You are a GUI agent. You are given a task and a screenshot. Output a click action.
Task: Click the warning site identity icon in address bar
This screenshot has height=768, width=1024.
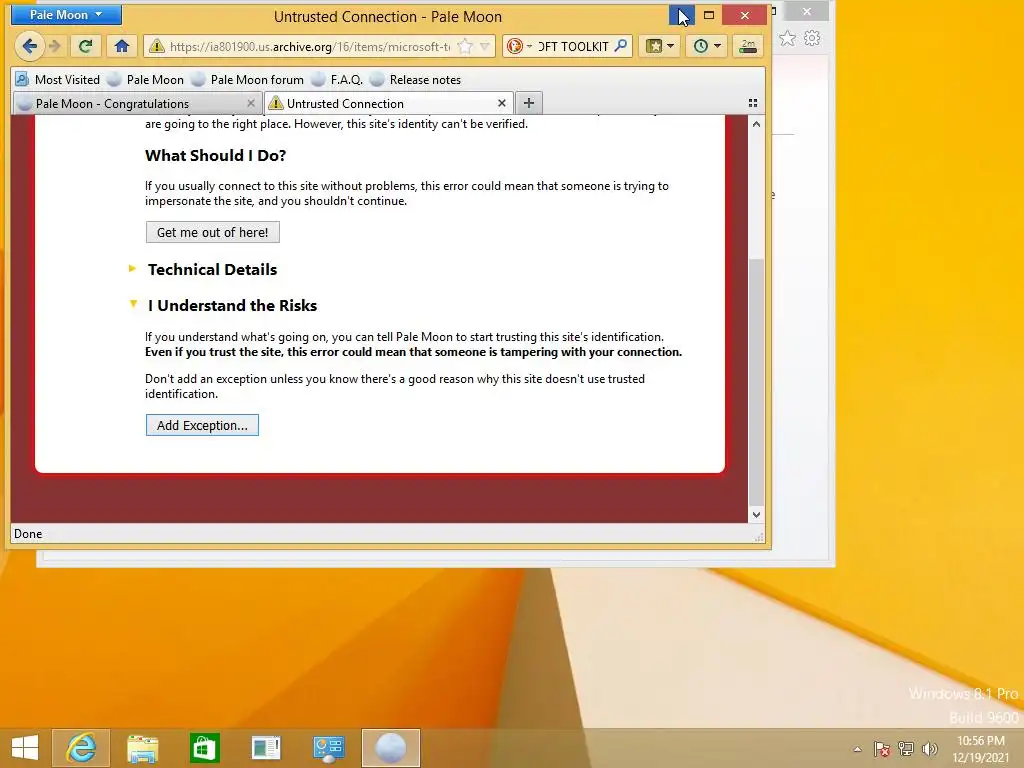(x=156, y=46)
